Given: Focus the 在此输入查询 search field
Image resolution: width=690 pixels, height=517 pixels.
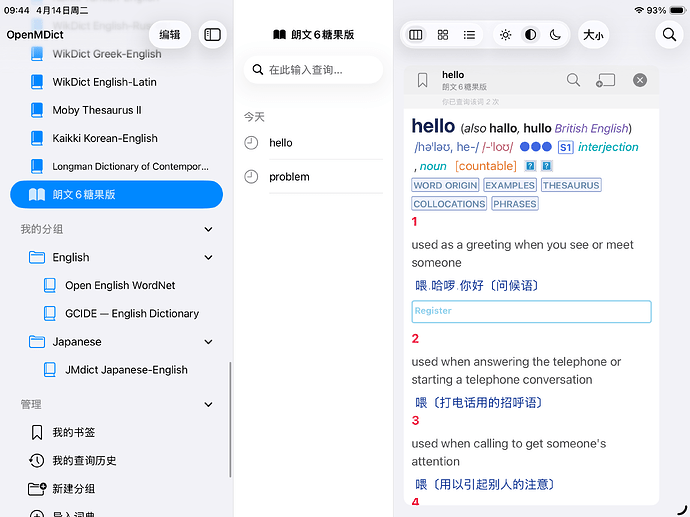Looking at the screenshot, I should 313,70.
